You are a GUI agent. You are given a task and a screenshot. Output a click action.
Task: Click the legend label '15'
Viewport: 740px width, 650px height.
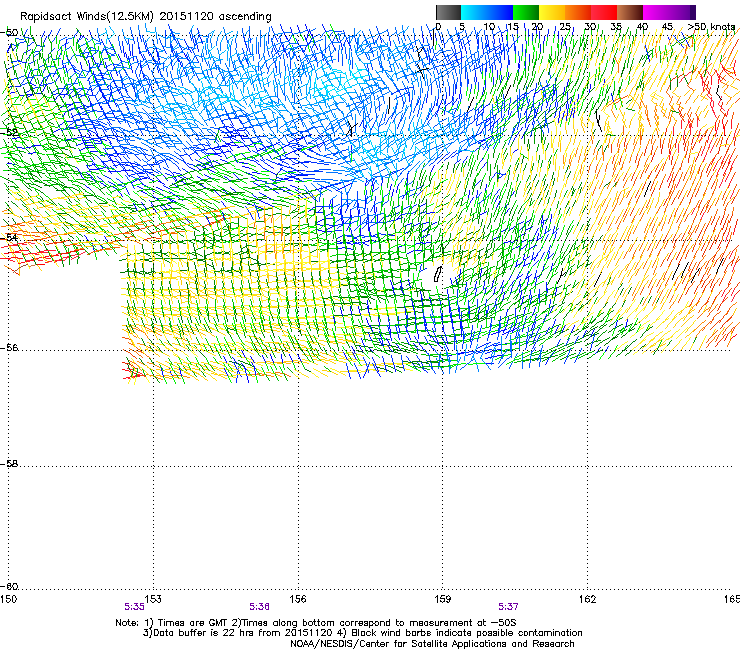click(513, 26)
